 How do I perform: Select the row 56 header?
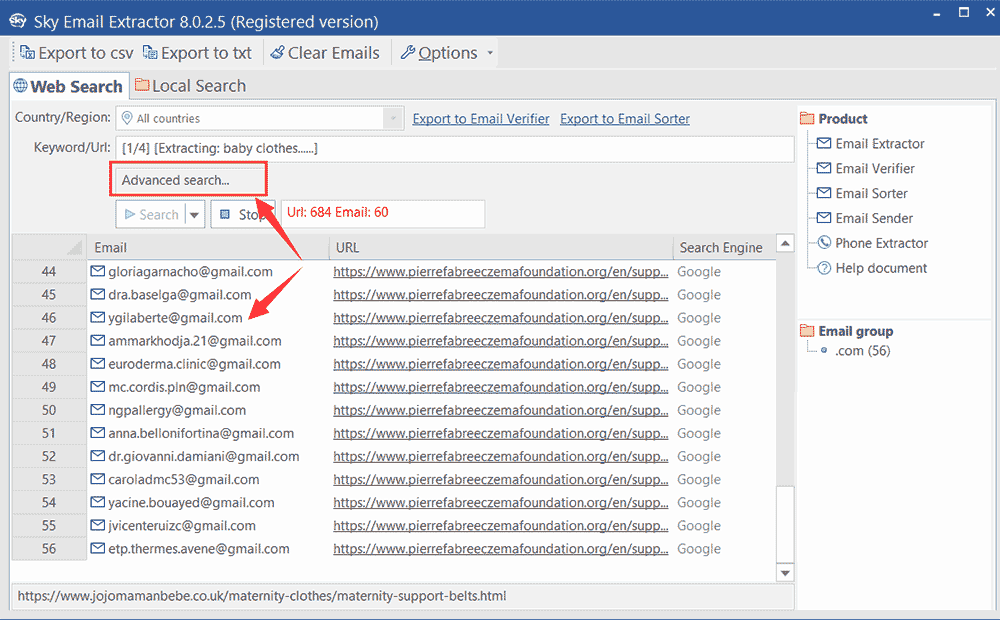coord(49,549)
